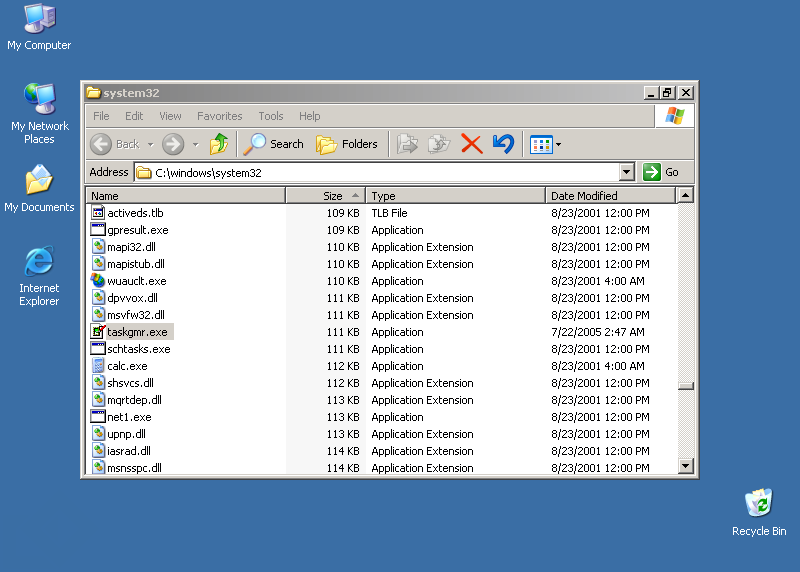
Task: Sort by the Size column header
Action: point(326,196)
